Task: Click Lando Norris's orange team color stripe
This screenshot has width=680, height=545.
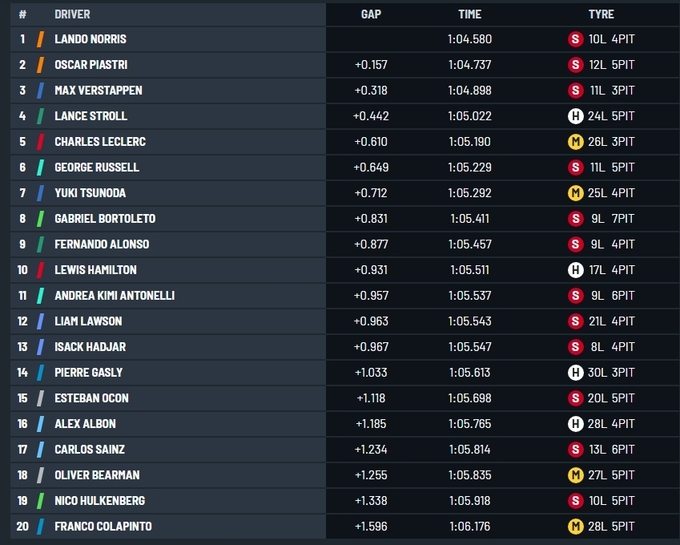Action: click(x=40, y=39)
